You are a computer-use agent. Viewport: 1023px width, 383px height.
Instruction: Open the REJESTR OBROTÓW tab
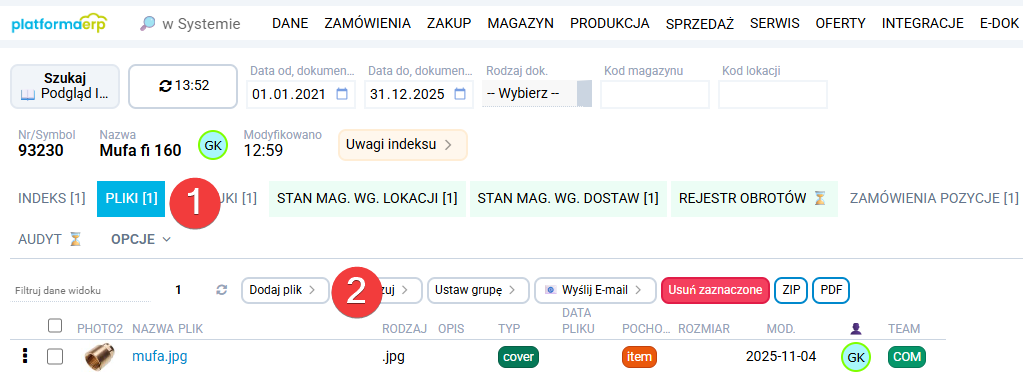[x=754, y=198]
